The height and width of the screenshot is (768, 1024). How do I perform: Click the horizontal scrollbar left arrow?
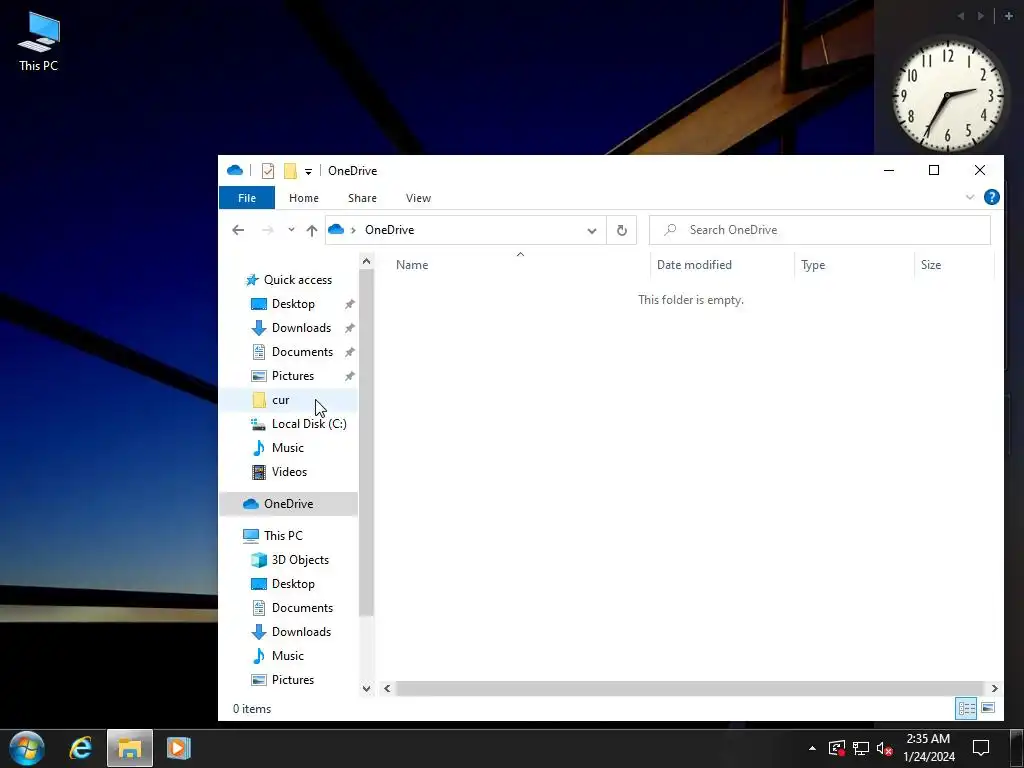tap(387, 688)
